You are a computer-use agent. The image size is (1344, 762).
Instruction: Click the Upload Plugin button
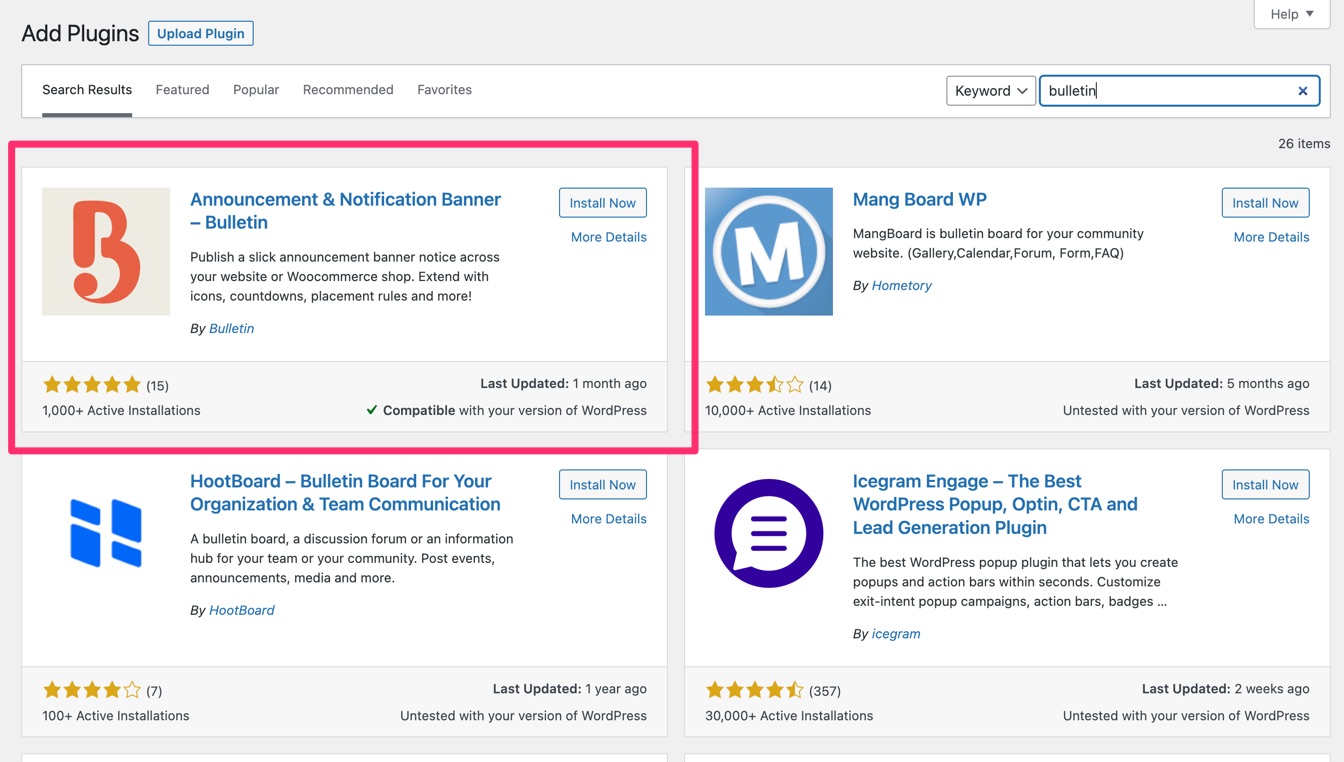coord(201,33)
